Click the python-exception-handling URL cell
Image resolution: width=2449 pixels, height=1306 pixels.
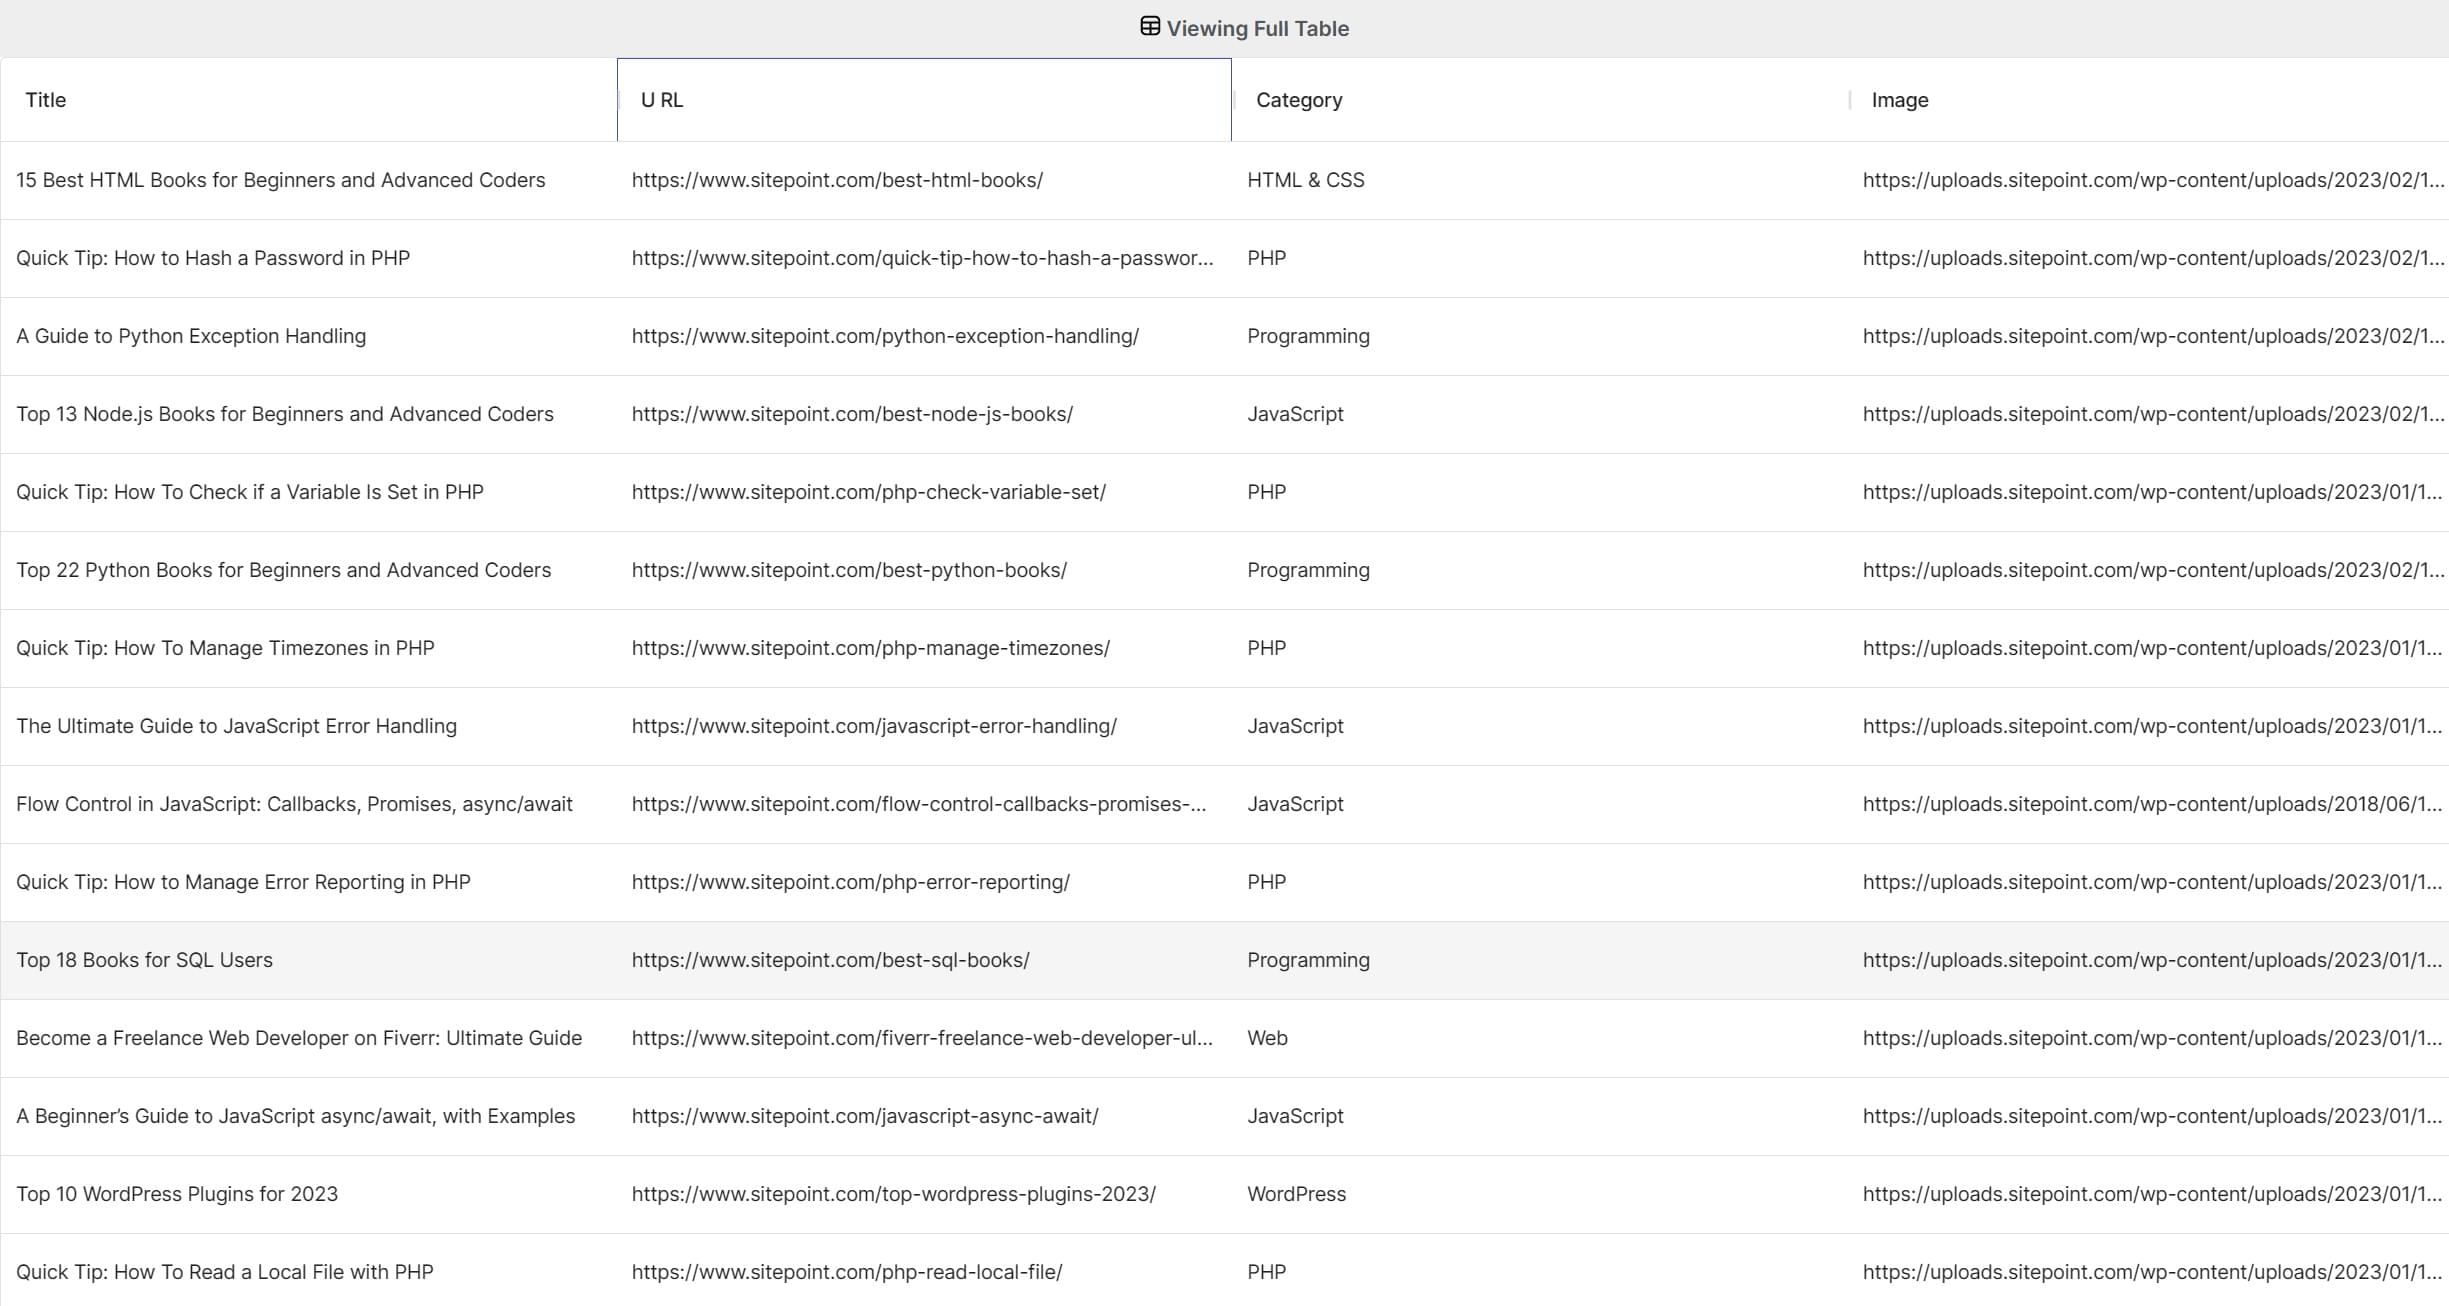884,336
